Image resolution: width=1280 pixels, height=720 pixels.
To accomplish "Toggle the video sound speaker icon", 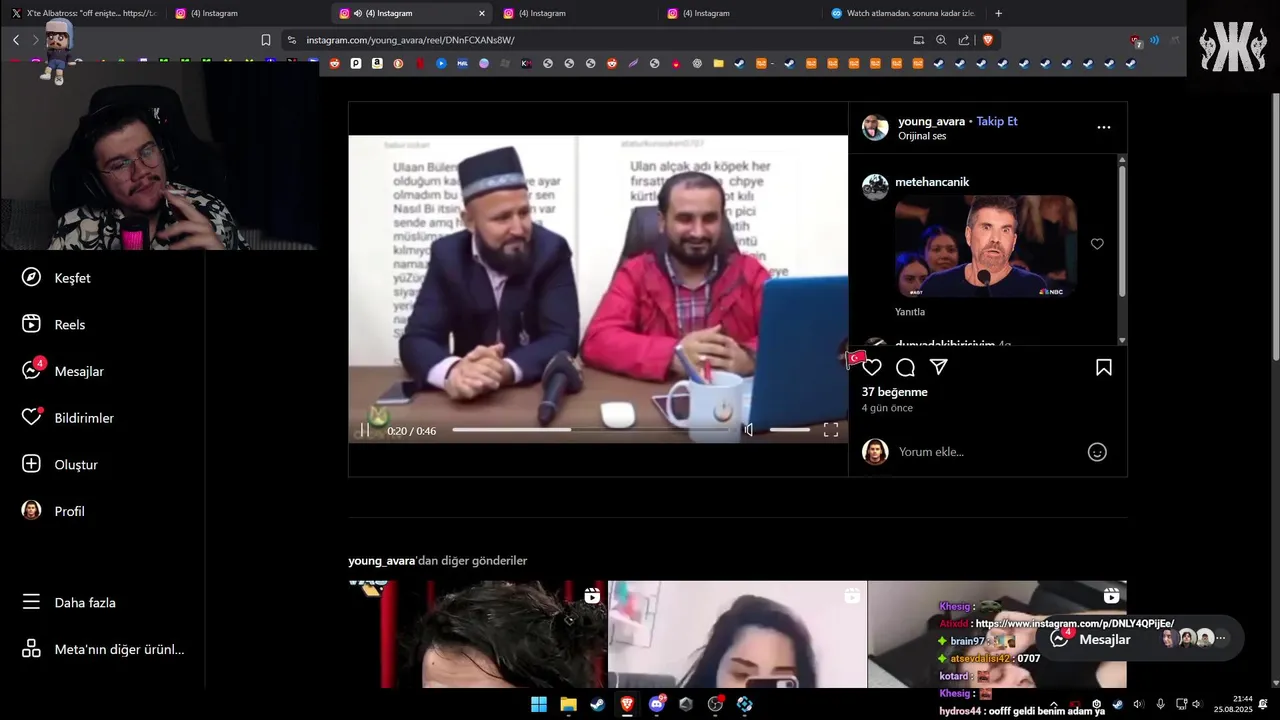I will 748,430.
